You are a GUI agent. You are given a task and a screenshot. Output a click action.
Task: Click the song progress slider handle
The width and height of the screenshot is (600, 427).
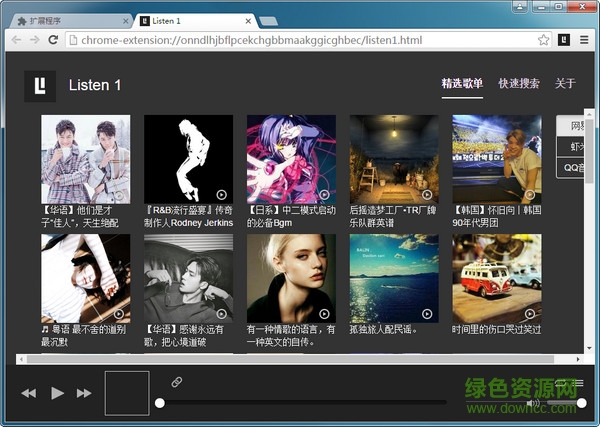pos(159,403)
